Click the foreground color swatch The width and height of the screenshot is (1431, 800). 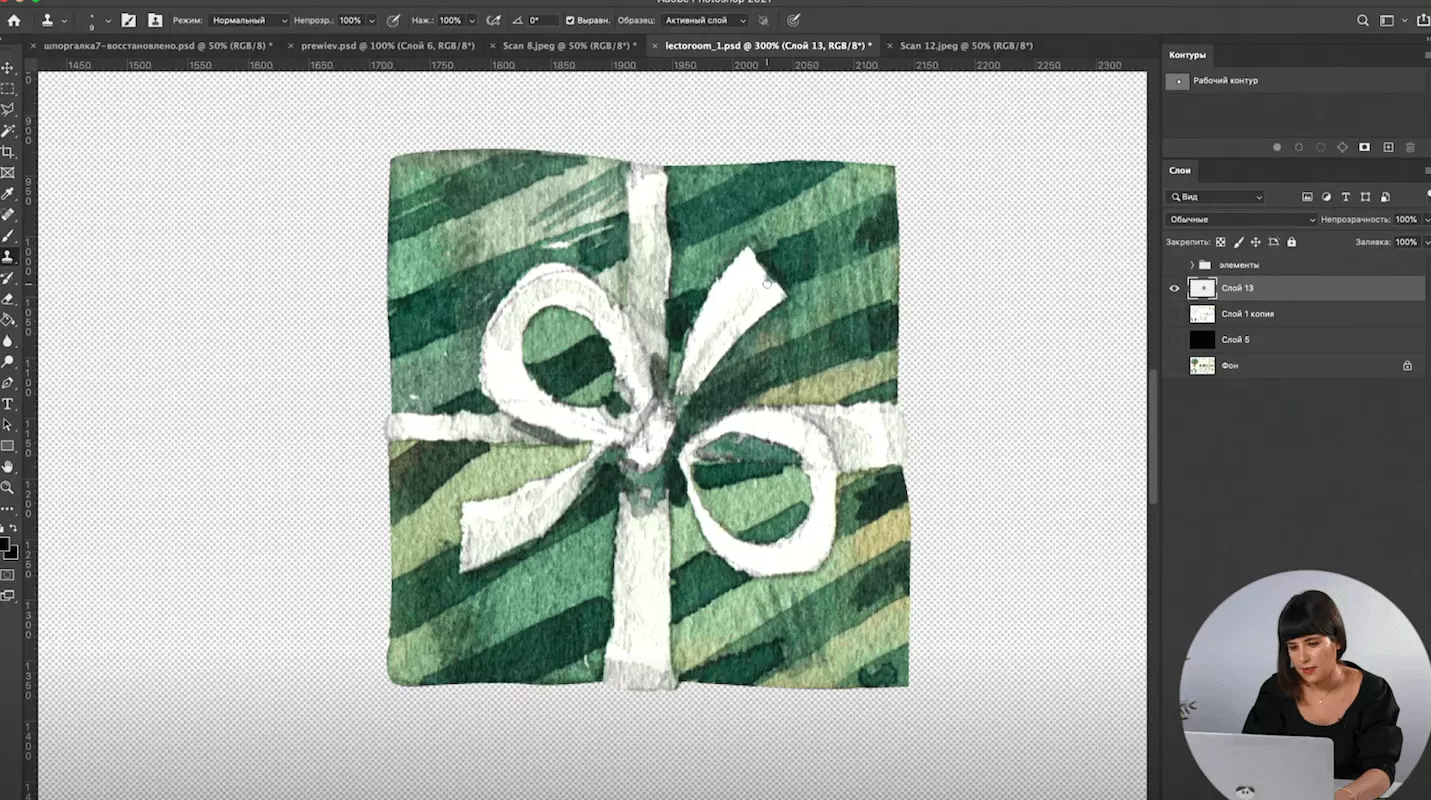pyautogui.click(x=5, y=546)
